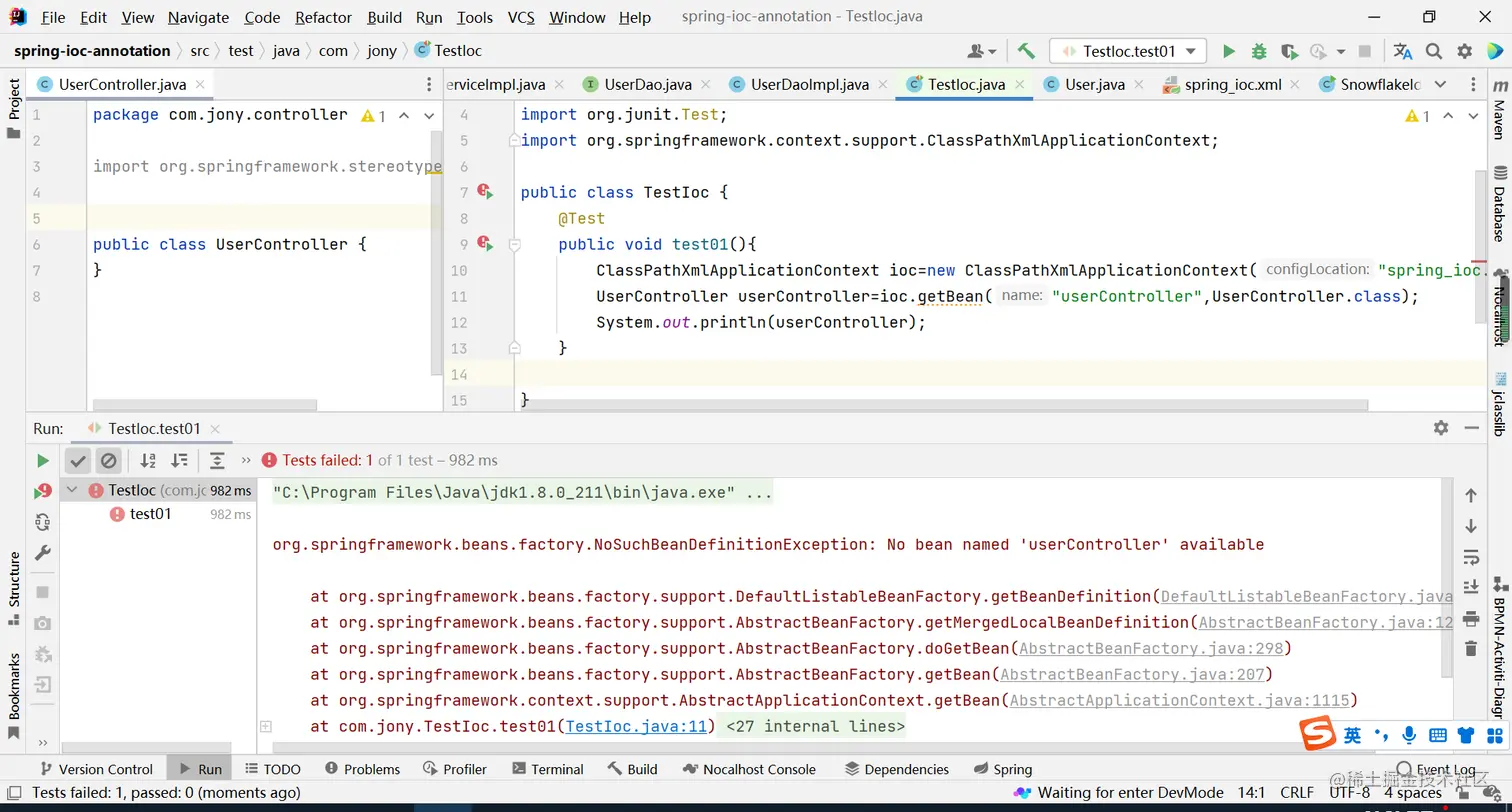Collapse the TestIoc node in test tree
The height and width of the screenshot is (812, 1512).
point(72,490)
